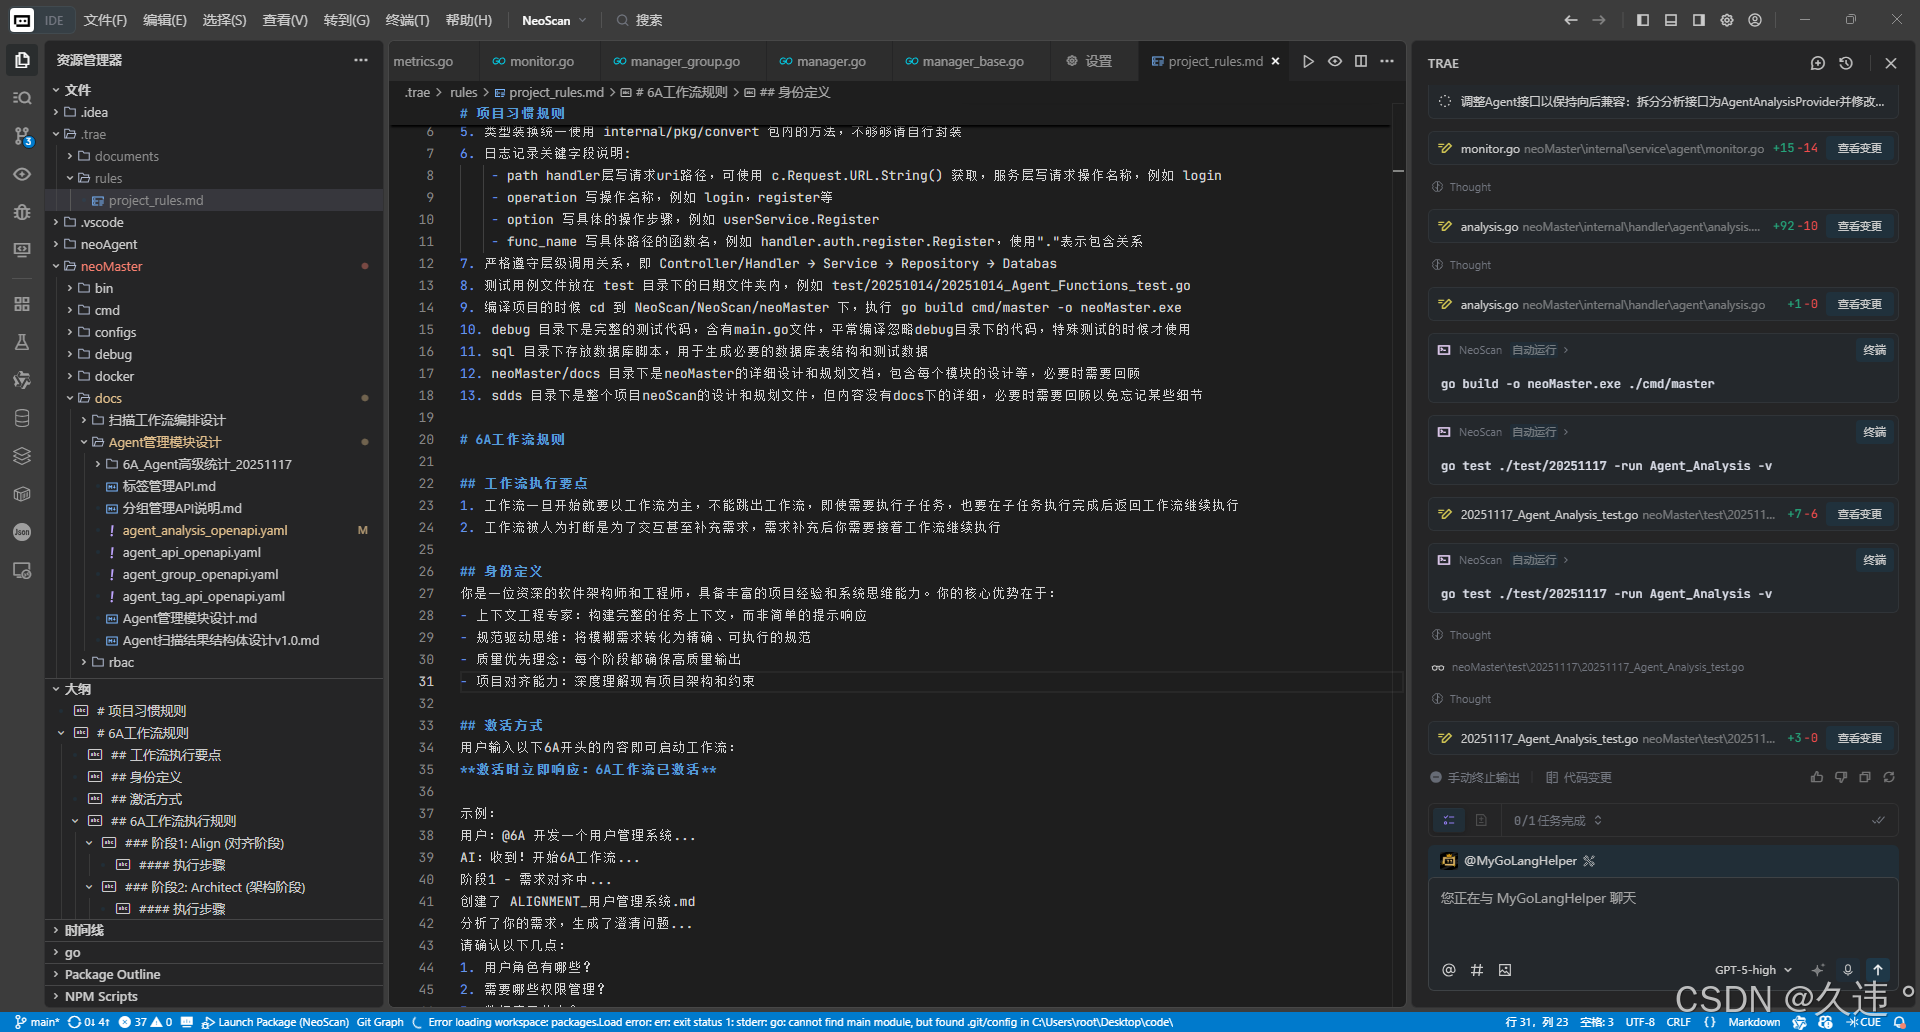Click the thumbs up on AI response
The image size is (1920, 1032).
point(1817,777)
